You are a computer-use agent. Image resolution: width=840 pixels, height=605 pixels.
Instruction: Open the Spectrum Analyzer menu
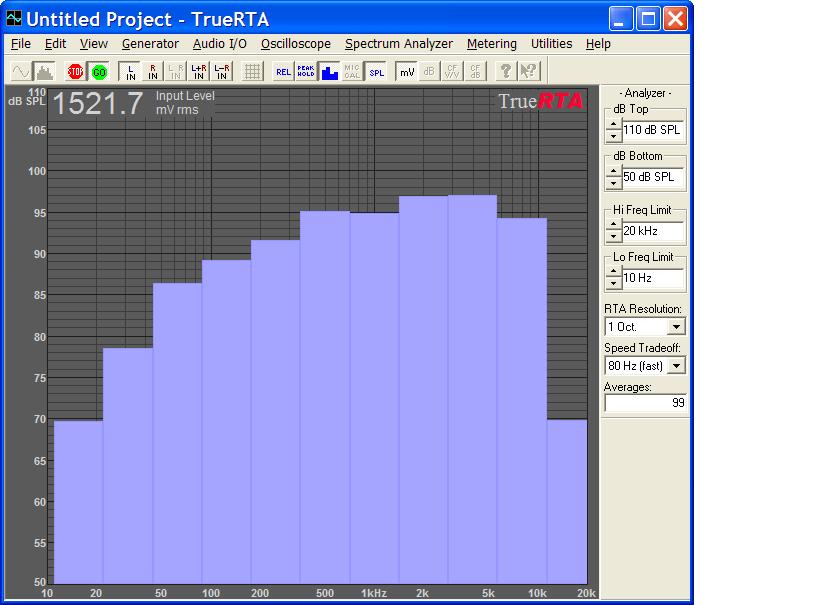click(399, 44)
